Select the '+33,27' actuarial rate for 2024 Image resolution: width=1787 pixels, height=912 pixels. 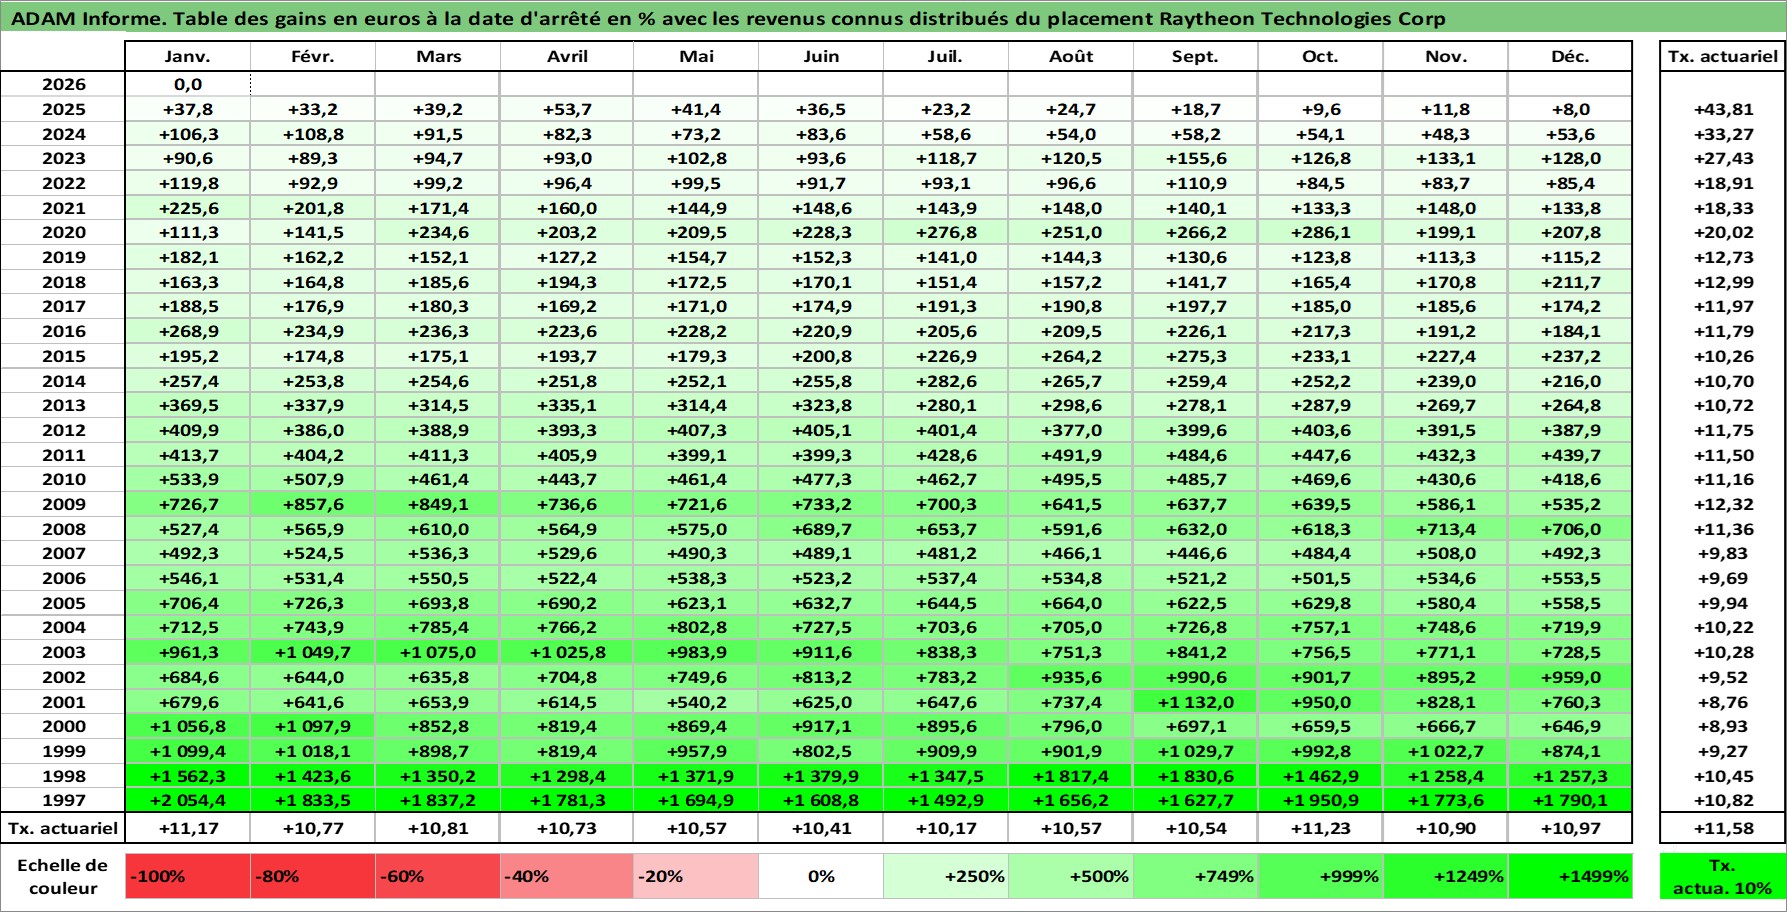[1722, 134]
